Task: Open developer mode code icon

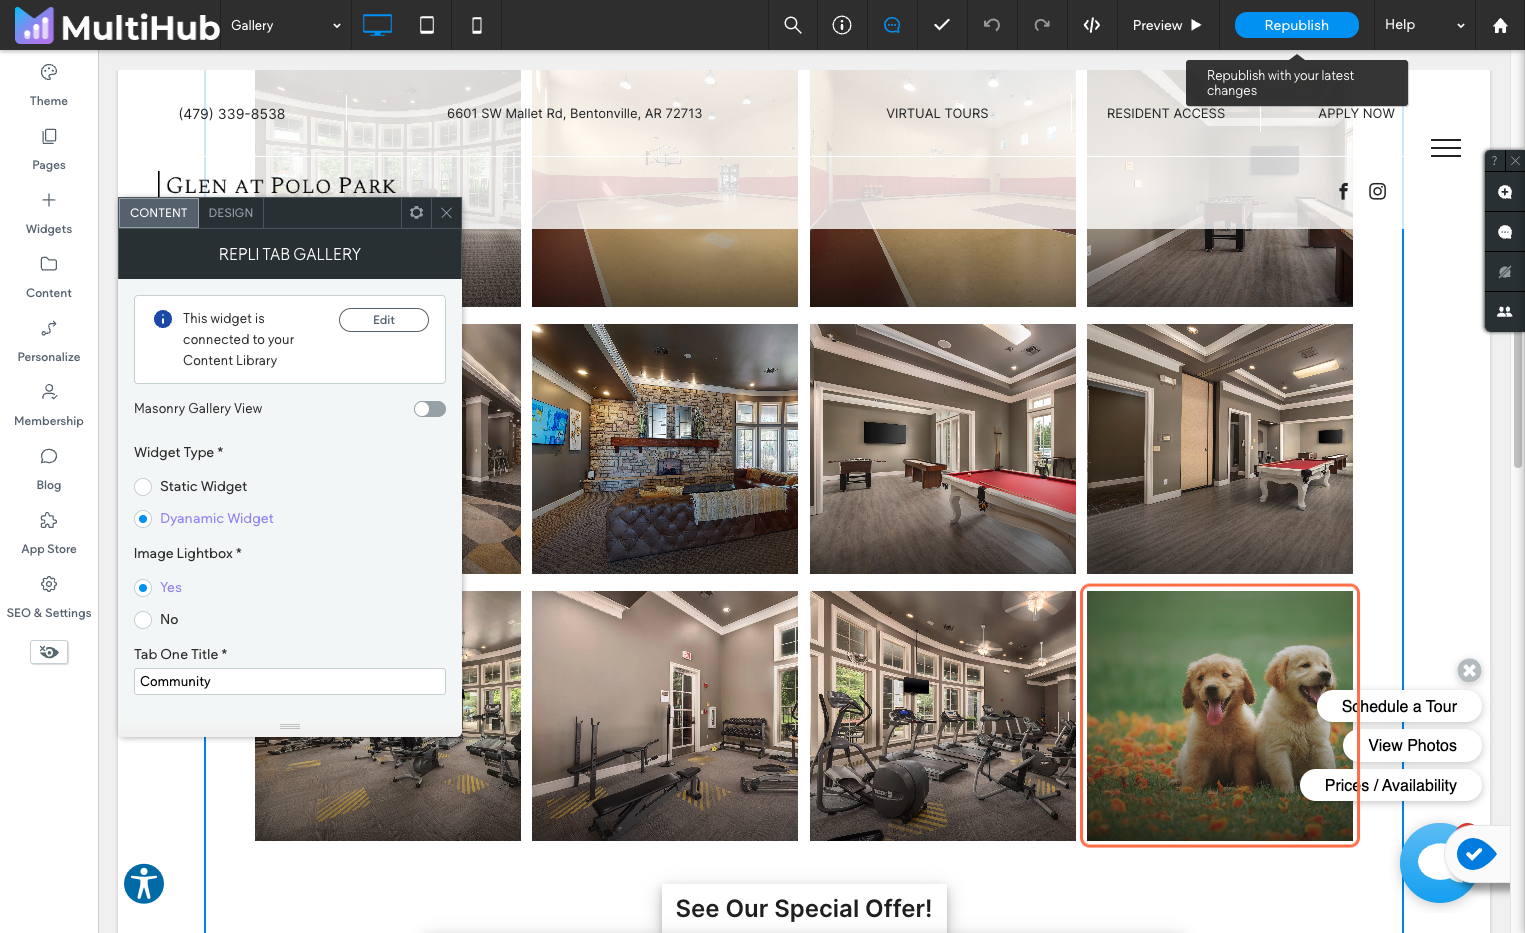Action: [x=1092, y=25]
